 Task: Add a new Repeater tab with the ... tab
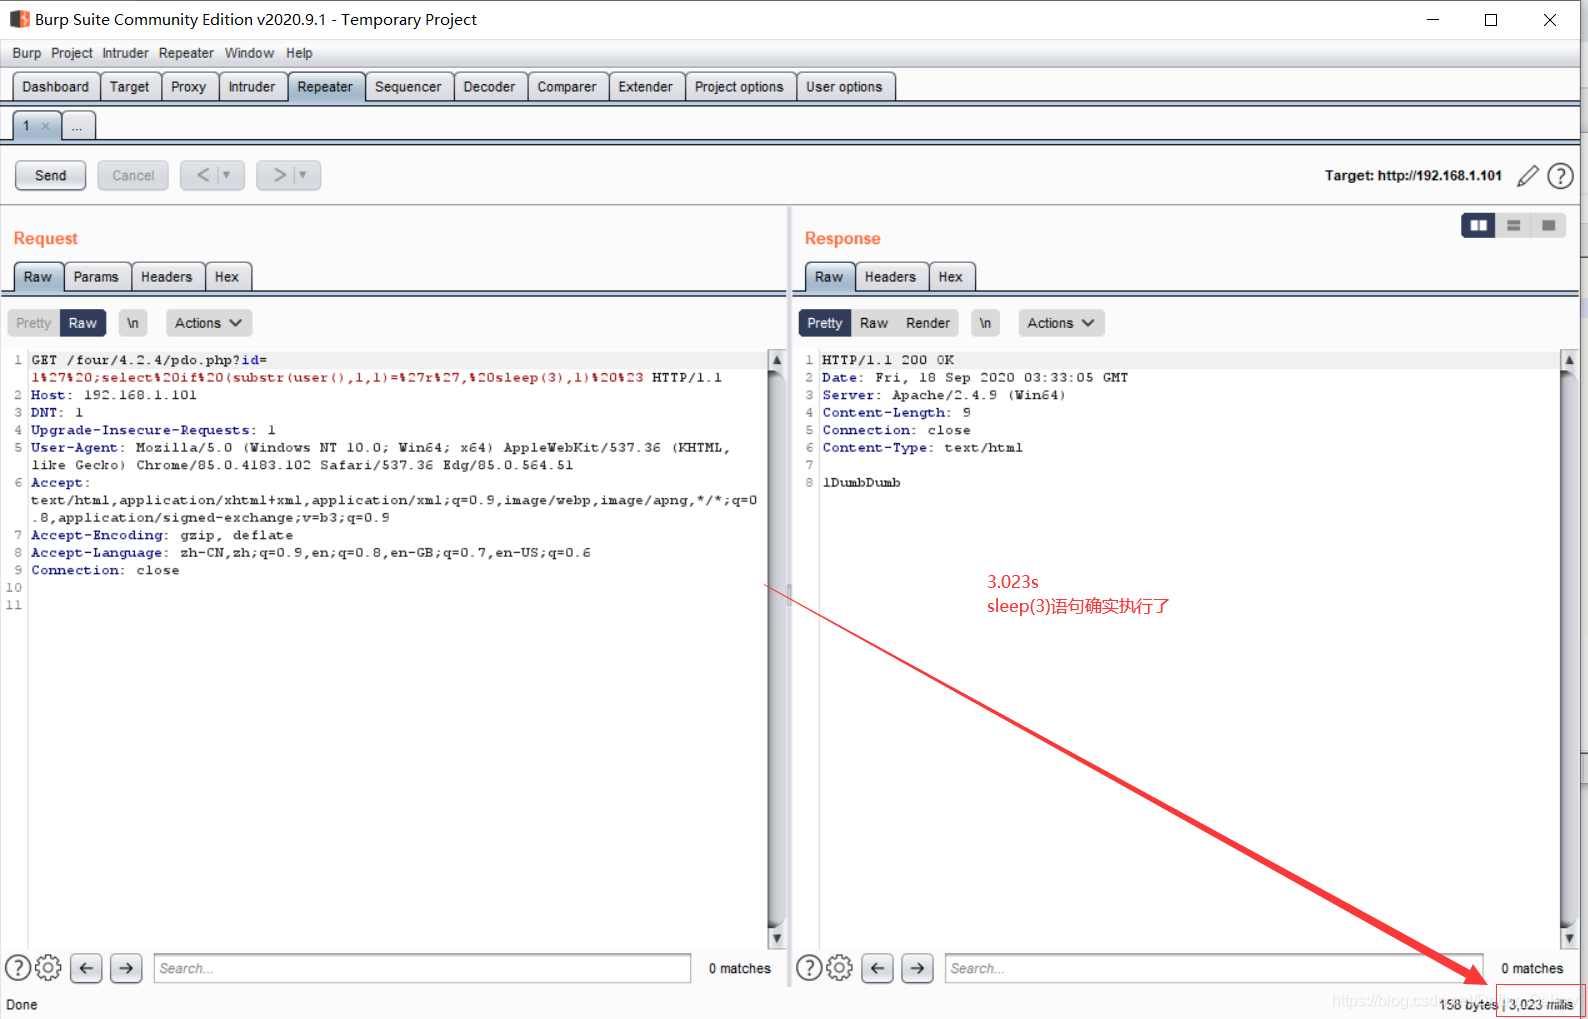[x=77, y=126]
